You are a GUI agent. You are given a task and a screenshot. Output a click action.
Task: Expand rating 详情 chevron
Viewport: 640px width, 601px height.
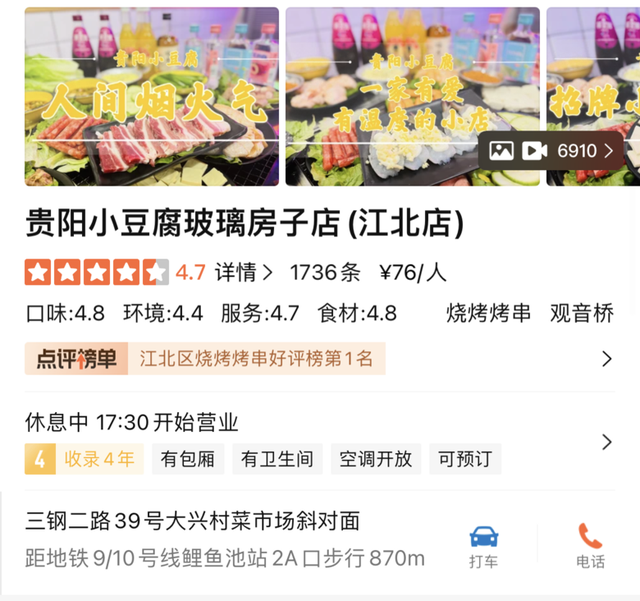267,272
